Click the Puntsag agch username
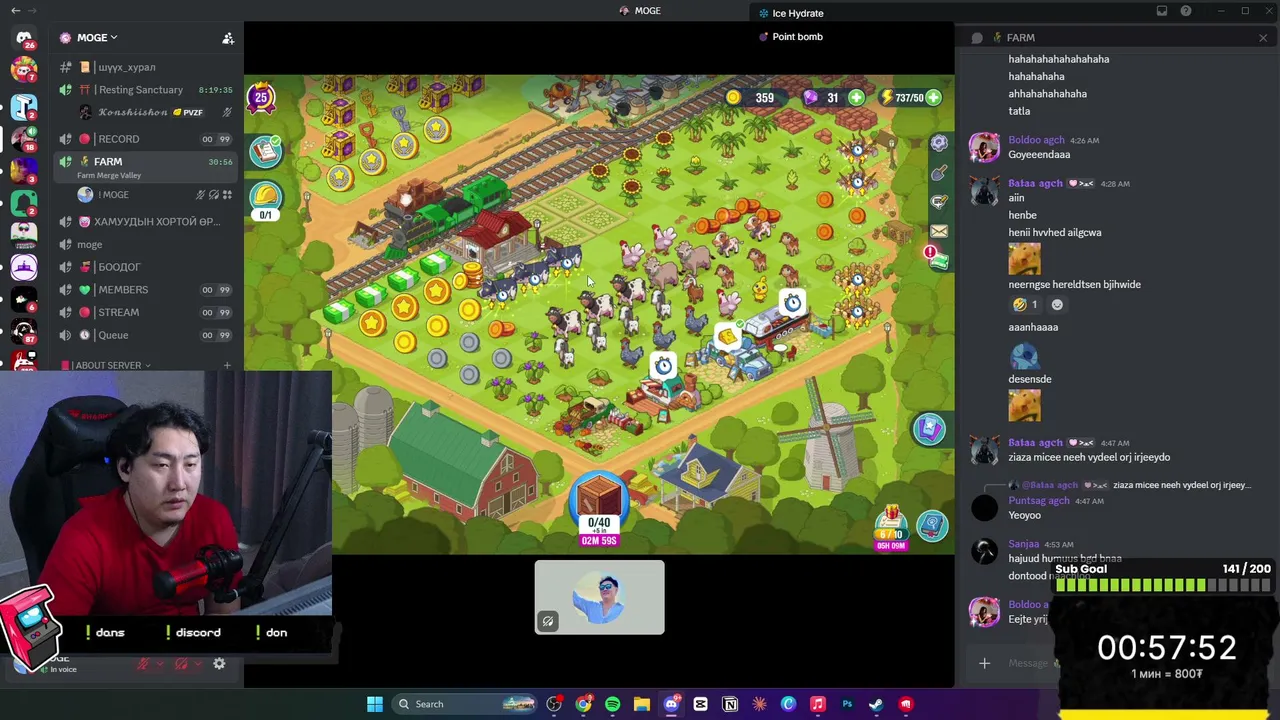This screenshot has width=1280, height=720. click(1039, 500)
